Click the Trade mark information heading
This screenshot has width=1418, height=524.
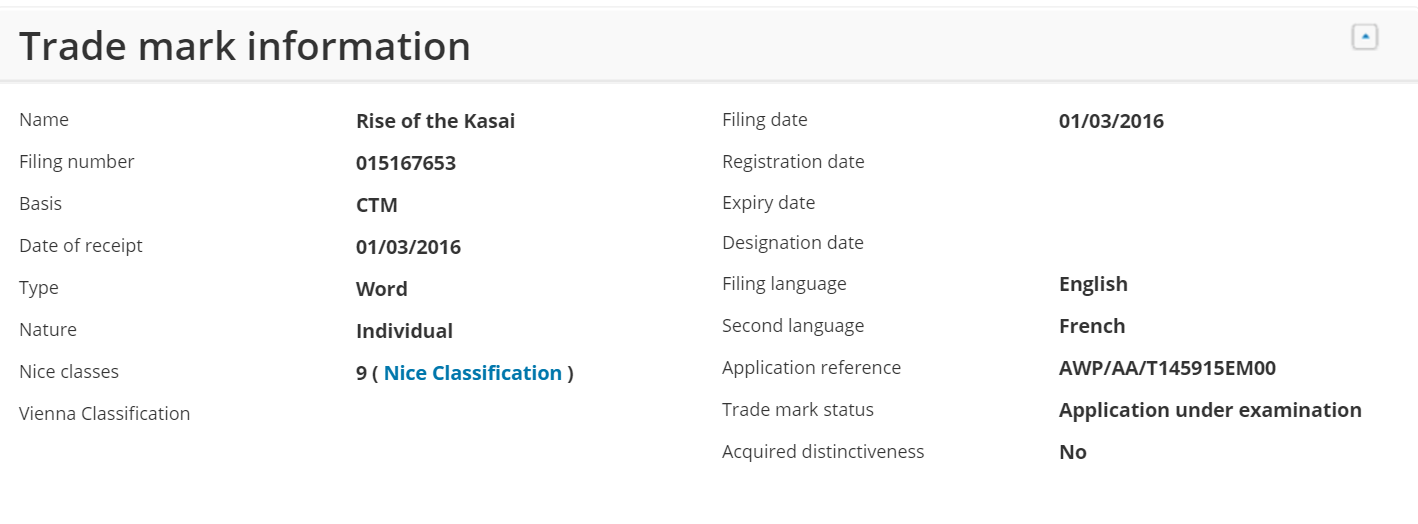coord(245,46)
